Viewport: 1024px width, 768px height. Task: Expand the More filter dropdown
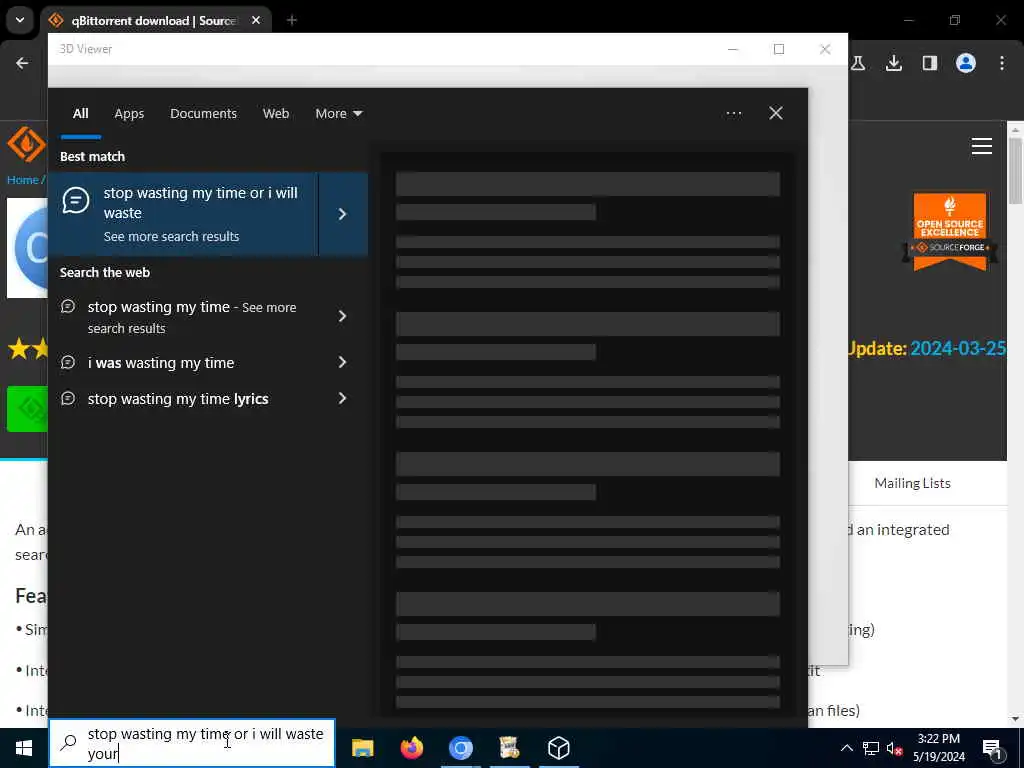click(338, 114)
